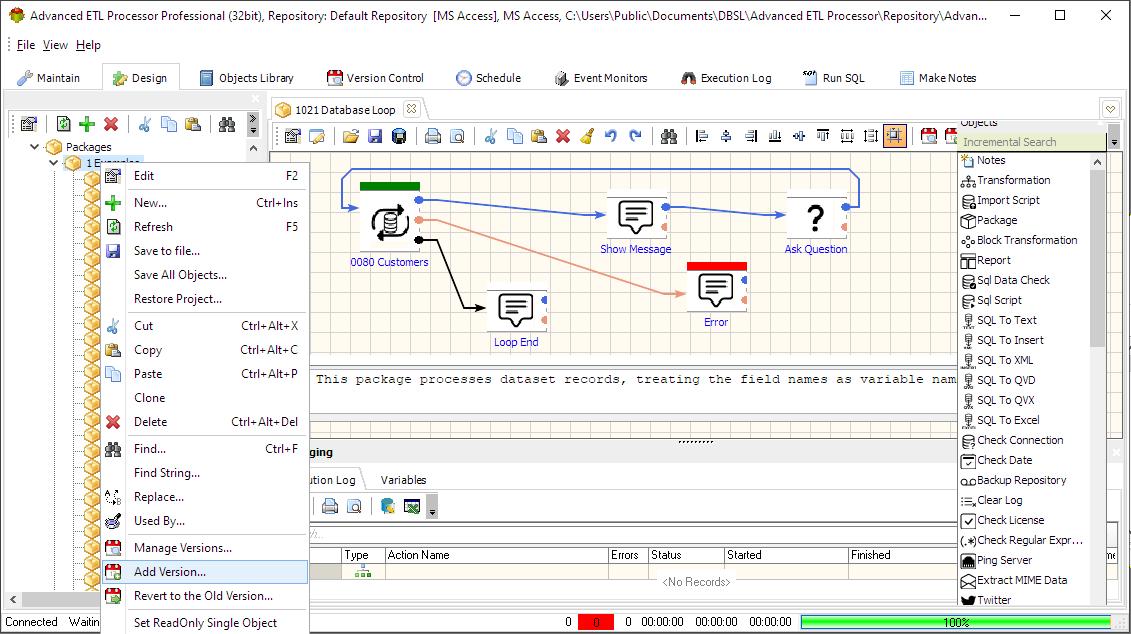Choose Save to file... from the context menu
This screenshot has height=634, width=1131.
pyautogui.click(x=205, y=251)
